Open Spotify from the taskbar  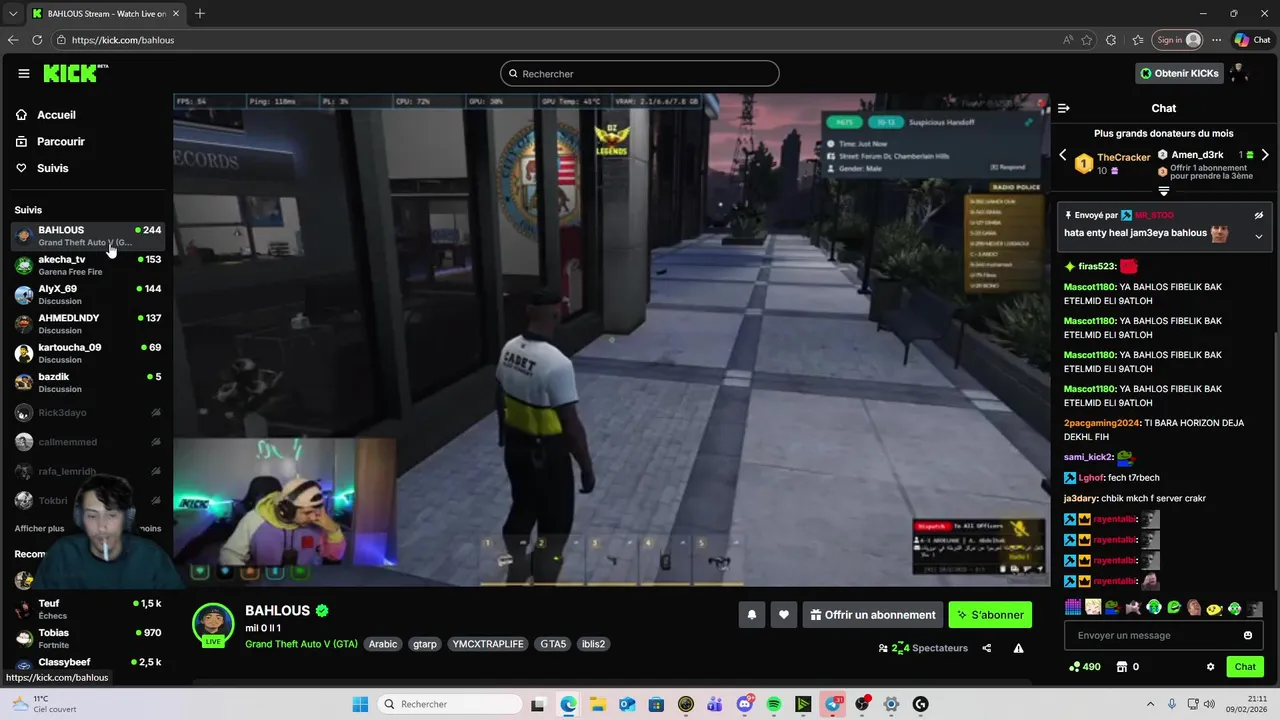(x=774, y=704)
